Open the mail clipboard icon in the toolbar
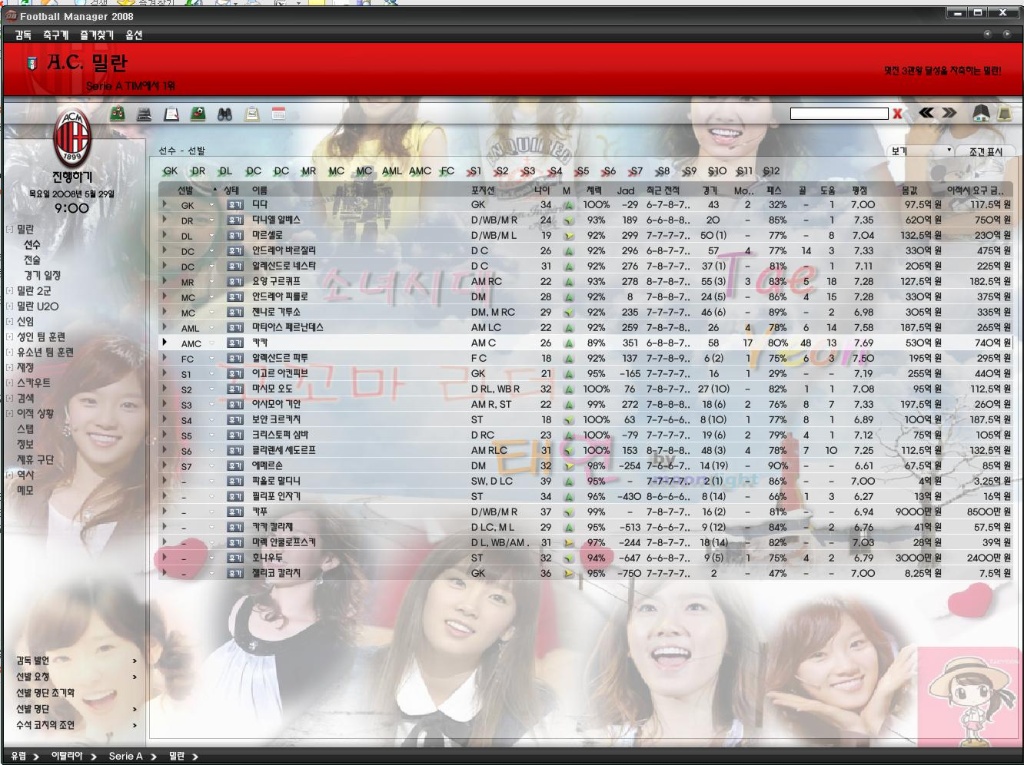 (252, 114)
